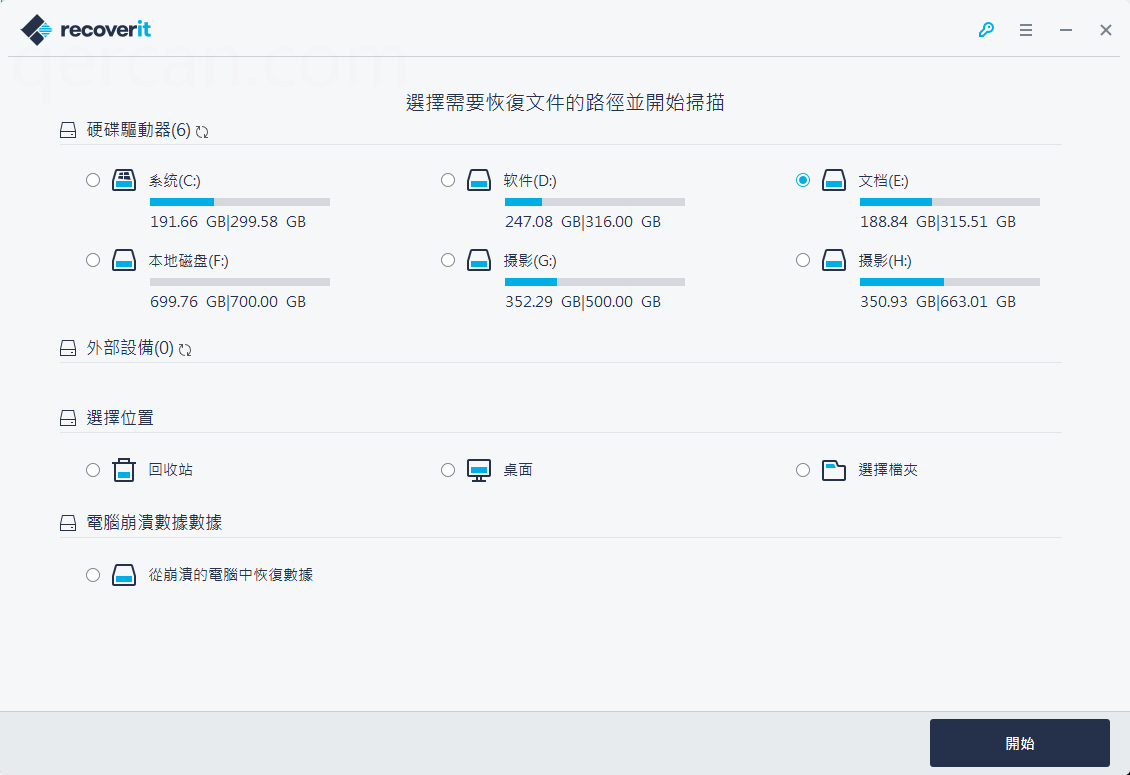The height and width of the screenshot is (775, 1130).
Task: Click the 摄影(H:) drive icon
Action: point(834,260)
